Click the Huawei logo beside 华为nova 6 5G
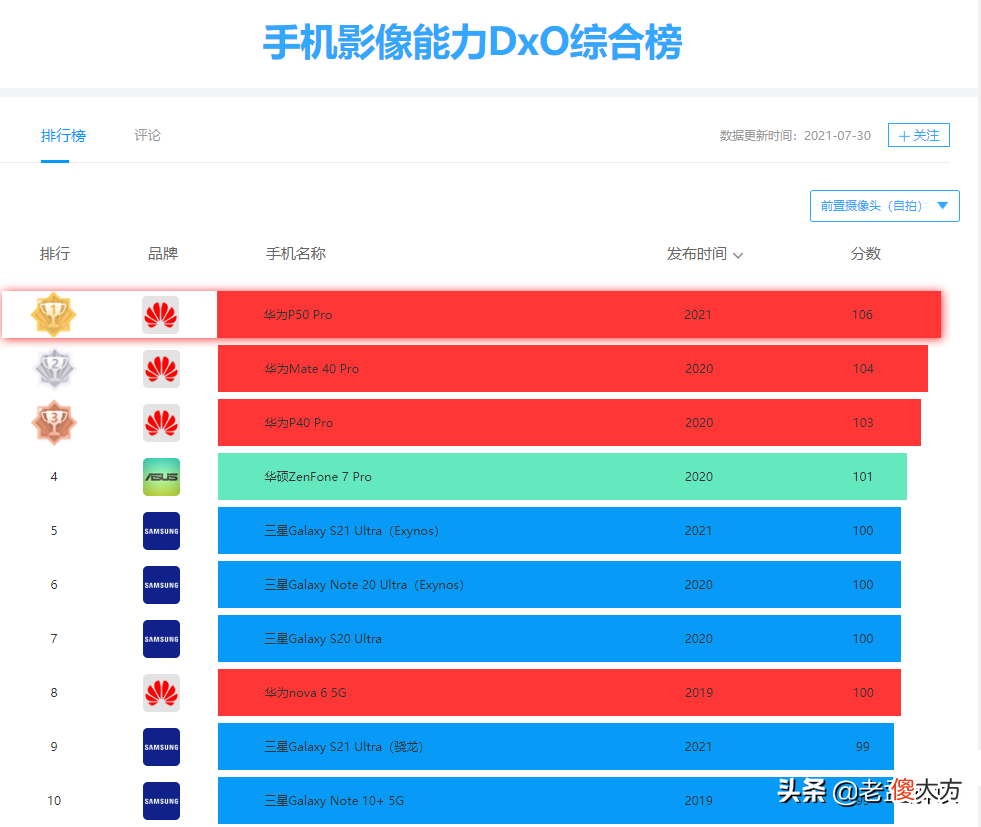Viewport: 981px width, 827px height. click(x=161, y=693)
